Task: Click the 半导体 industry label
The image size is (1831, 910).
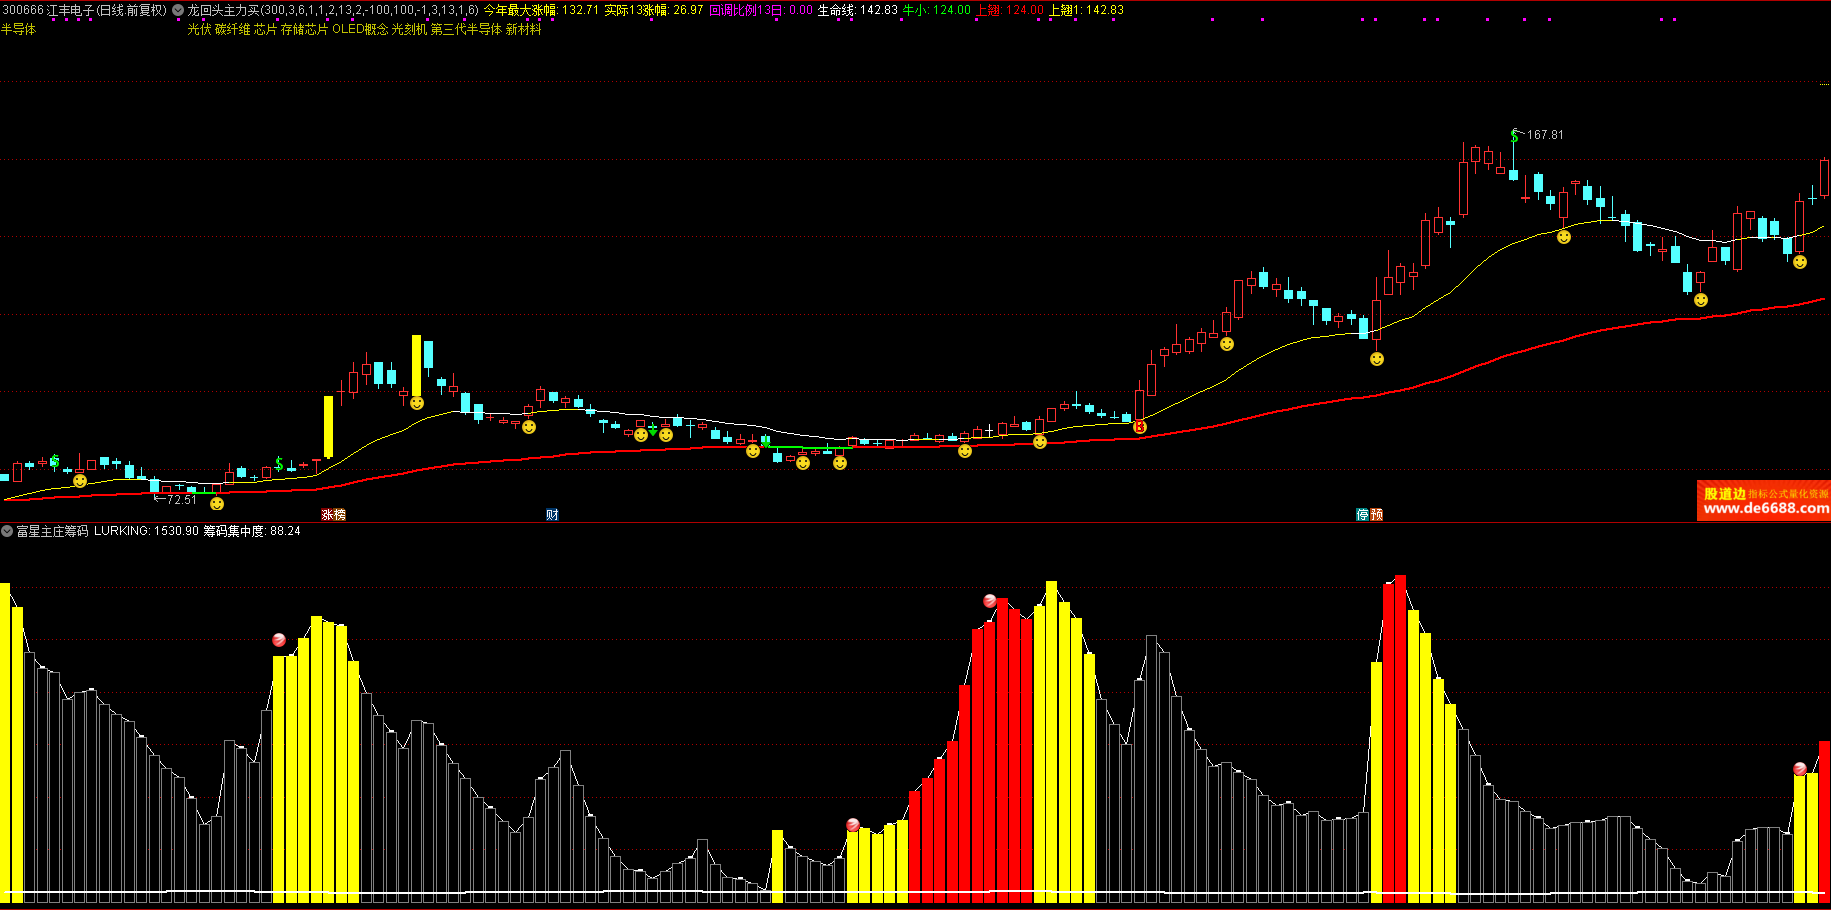Action: pos(18,29)
